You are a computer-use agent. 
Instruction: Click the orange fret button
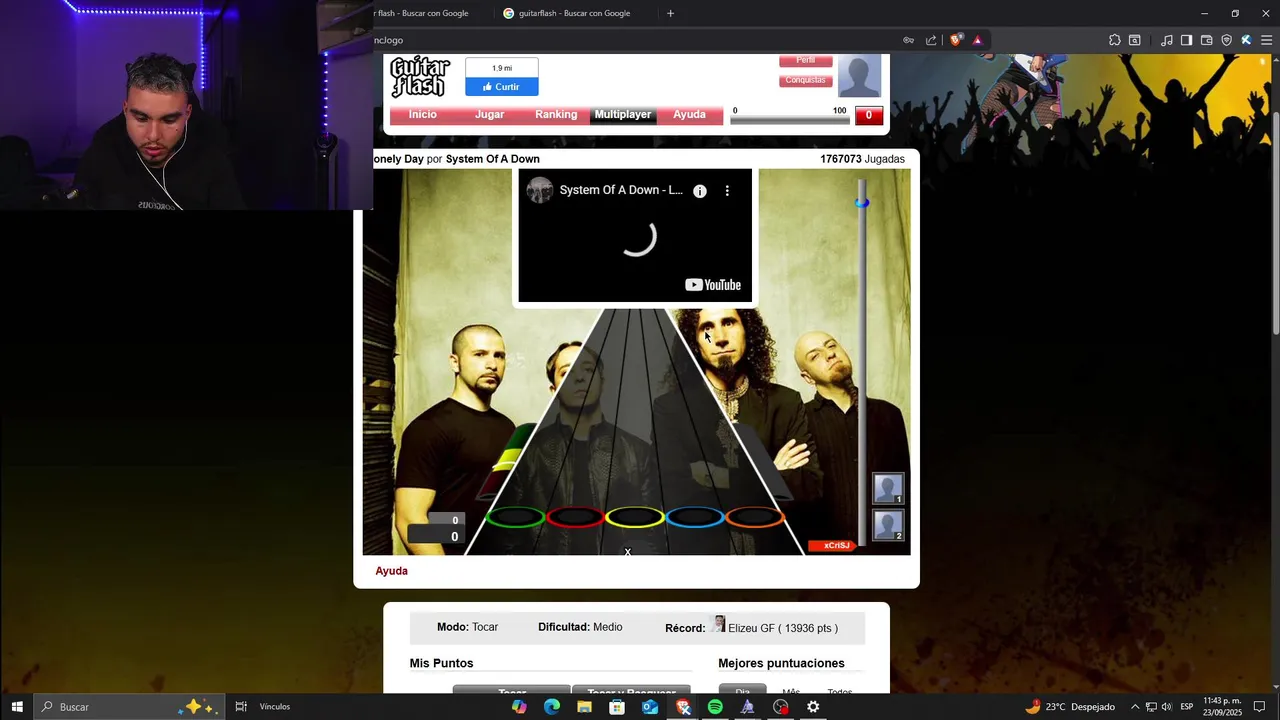click(x=754, y=517)
